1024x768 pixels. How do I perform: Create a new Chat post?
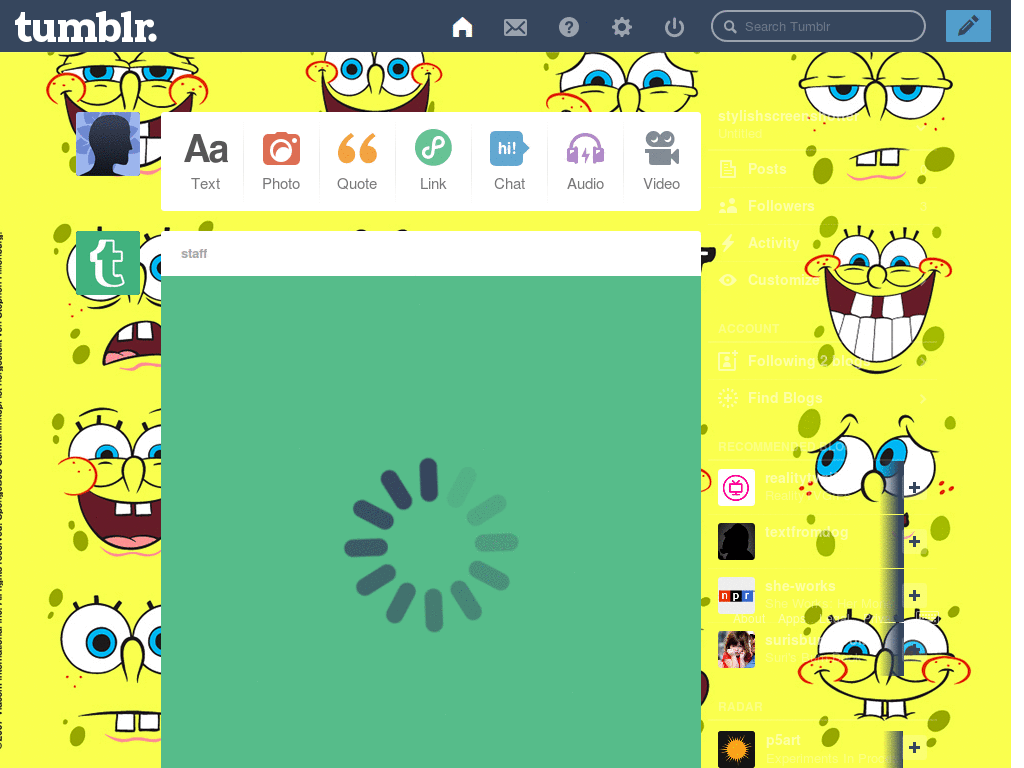[x=509, y=161]
